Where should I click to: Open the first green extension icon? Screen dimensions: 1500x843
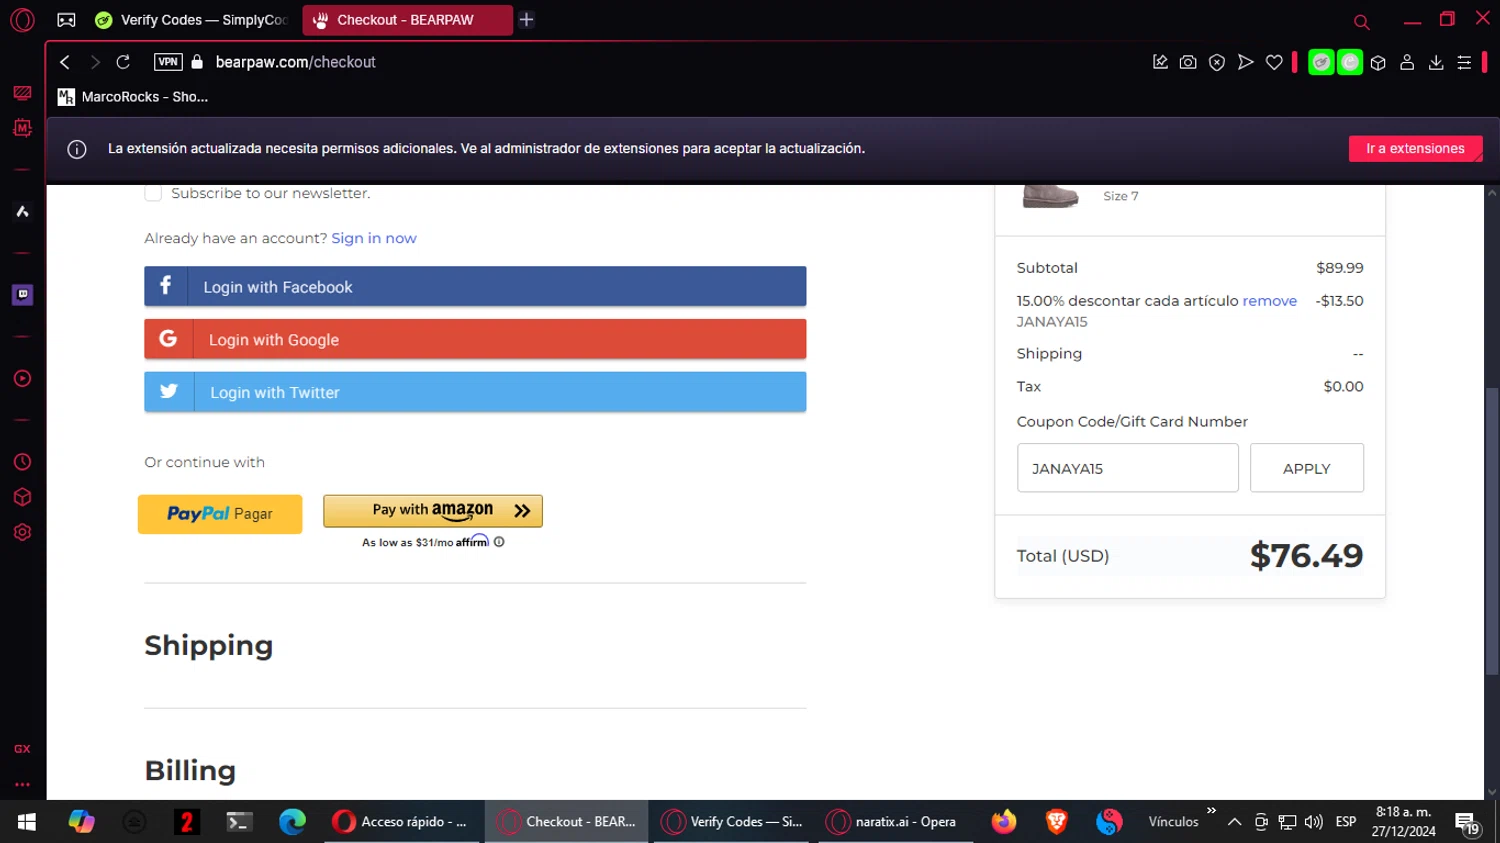point(1321,62)
